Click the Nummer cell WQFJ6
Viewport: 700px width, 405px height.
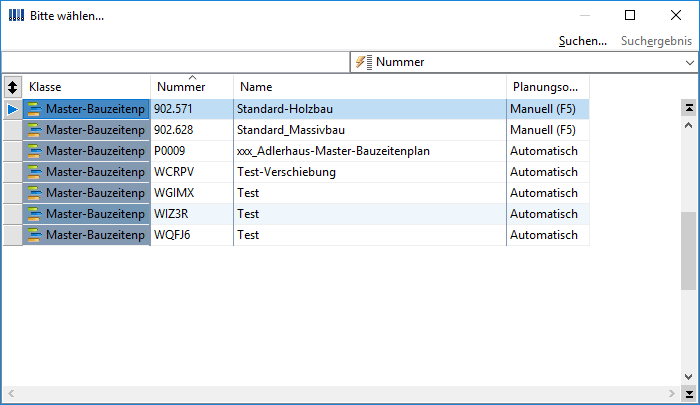(192, 235)
